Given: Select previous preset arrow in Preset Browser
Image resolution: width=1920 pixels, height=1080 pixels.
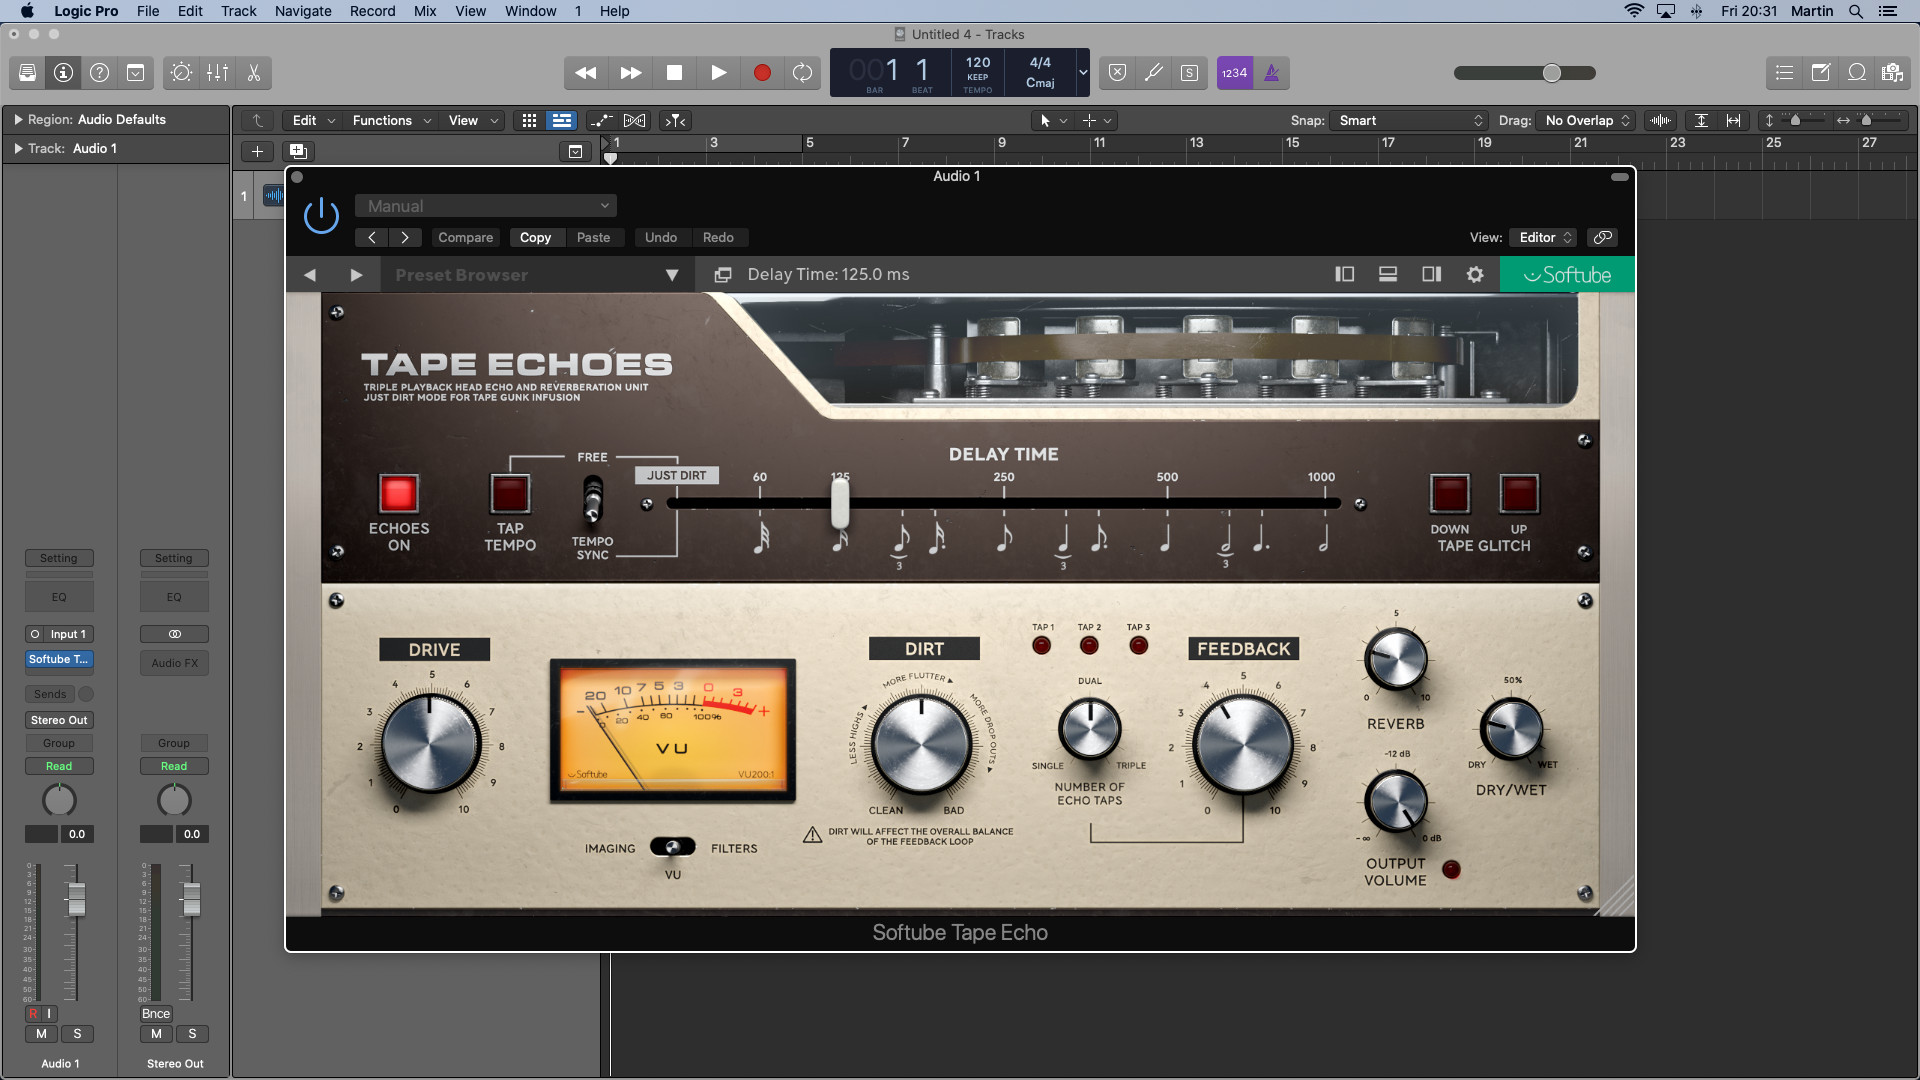Looking at the screenshot, I should point(310,275).
